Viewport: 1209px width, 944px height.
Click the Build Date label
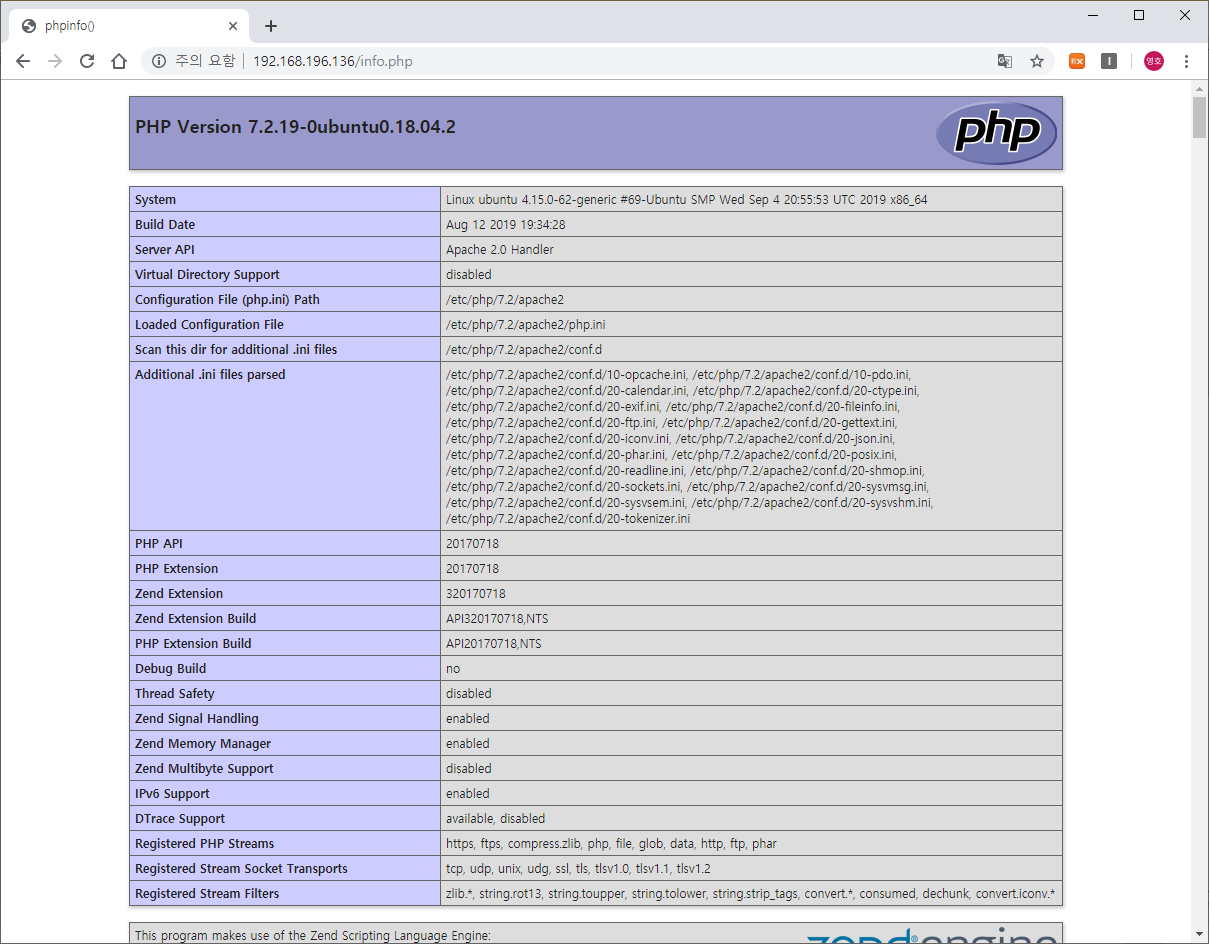[165, 225]
